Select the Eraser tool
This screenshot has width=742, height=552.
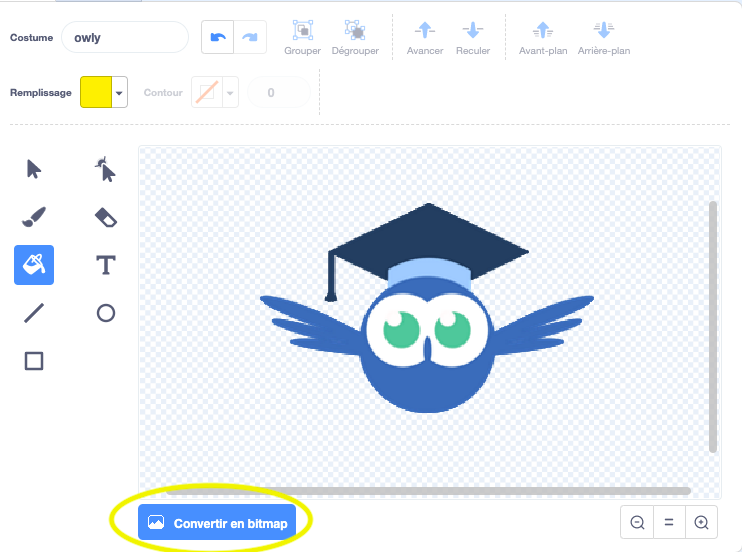point(106,217)
